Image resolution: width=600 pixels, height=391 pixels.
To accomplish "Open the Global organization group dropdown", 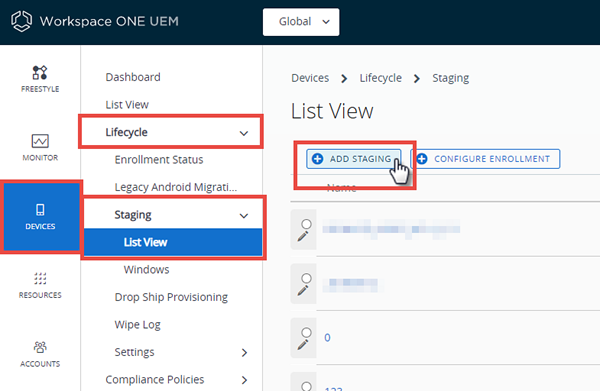I will [x=301, y=22].
